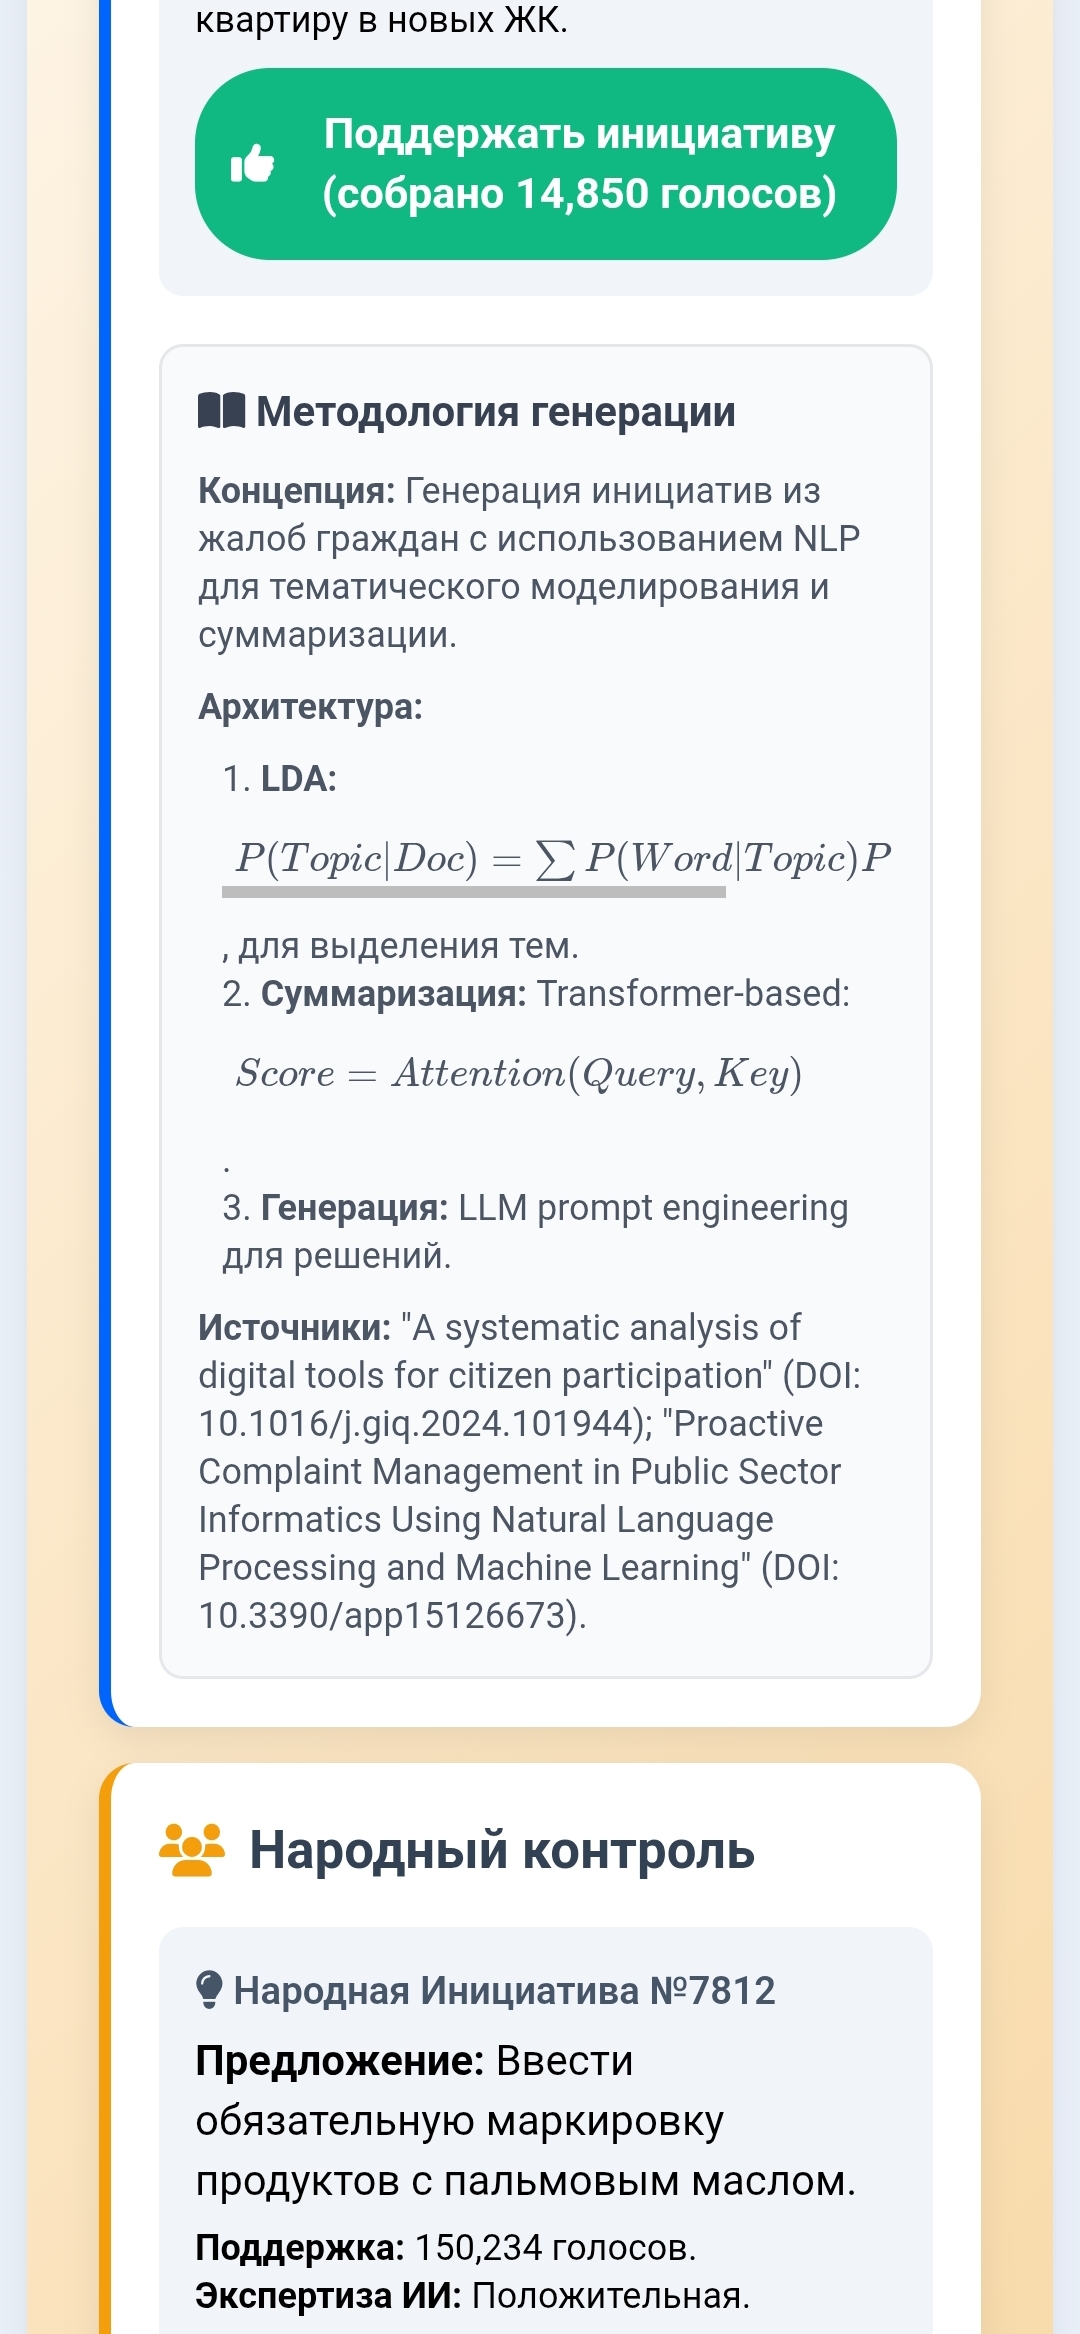The image size is (1080, 2334).
Task: Click the P(Topic|Doc) LDA formula
Action: pyautogui.click(x=562, y=858)
